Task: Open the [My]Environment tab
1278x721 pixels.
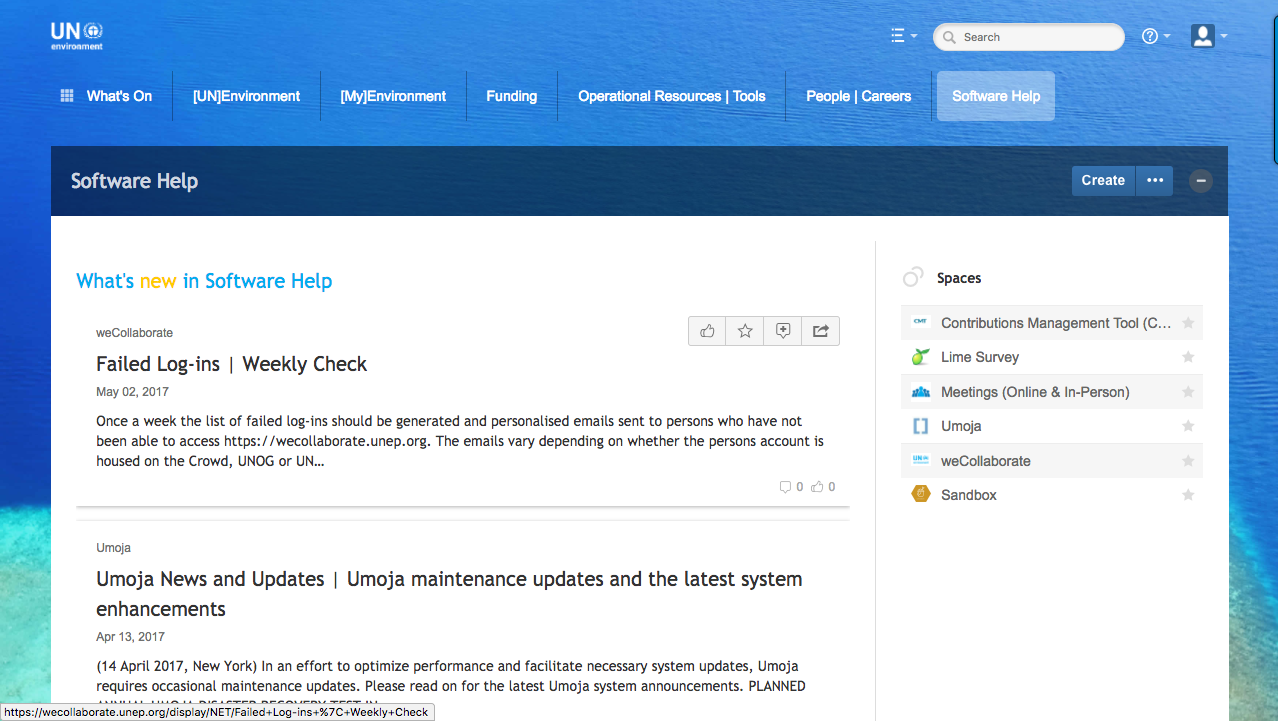Action: tap(393, 96)
